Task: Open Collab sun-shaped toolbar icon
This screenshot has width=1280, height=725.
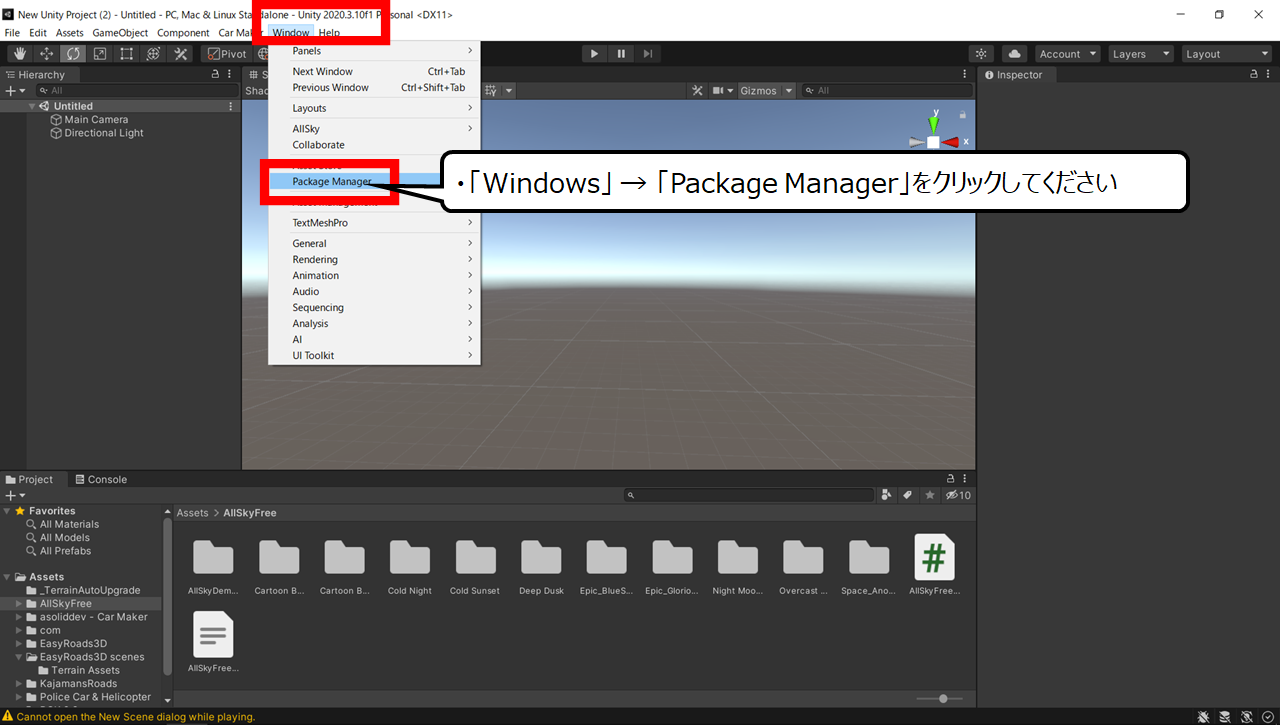Action: tap(981, 54)
